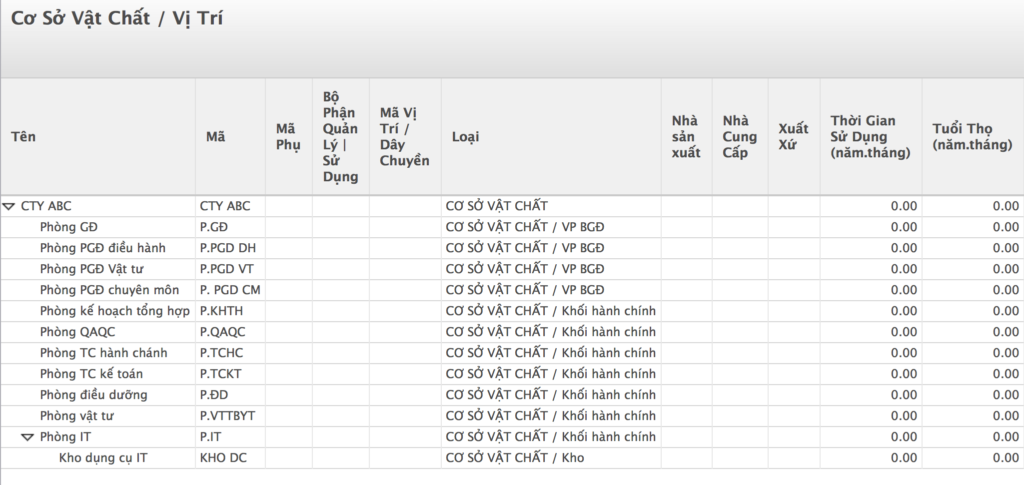The image size is (1024, 485).
Task: Select the Phòng GĐ row
Action: point(512,227)
